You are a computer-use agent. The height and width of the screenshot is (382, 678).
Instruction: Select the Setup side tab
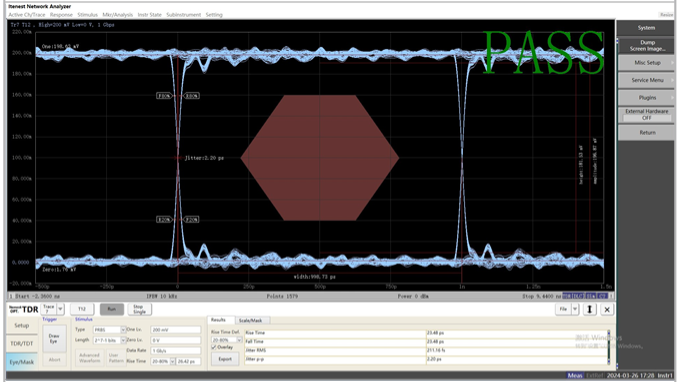(x=22, y=325)
